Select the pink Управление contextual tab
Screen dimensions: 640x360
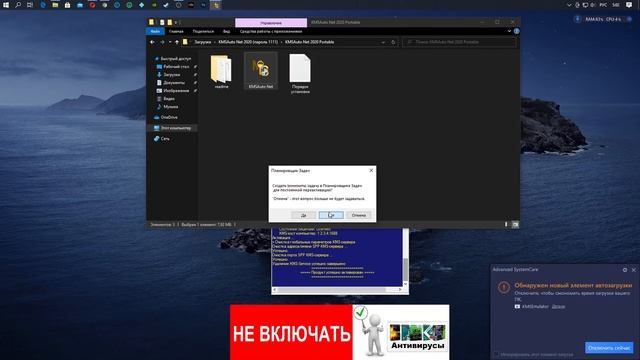click(271, 22)
